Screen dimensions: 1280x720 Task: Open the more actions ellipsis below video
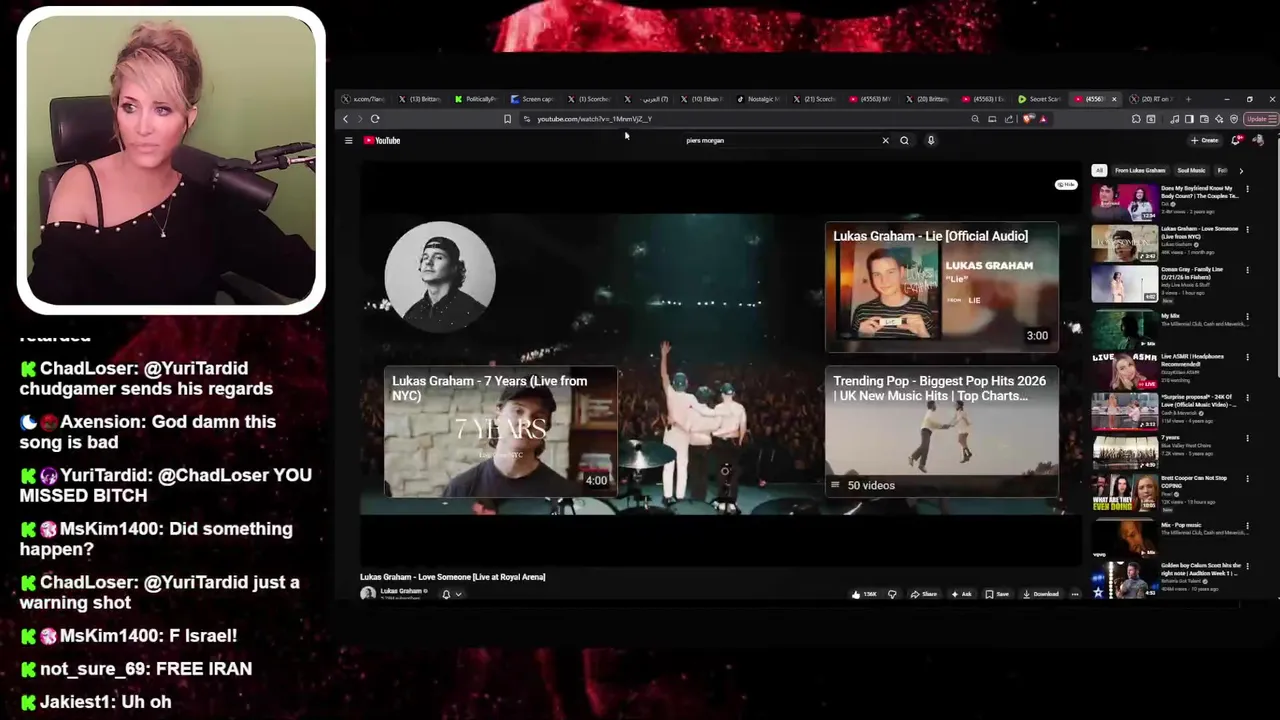(1075, 594)
